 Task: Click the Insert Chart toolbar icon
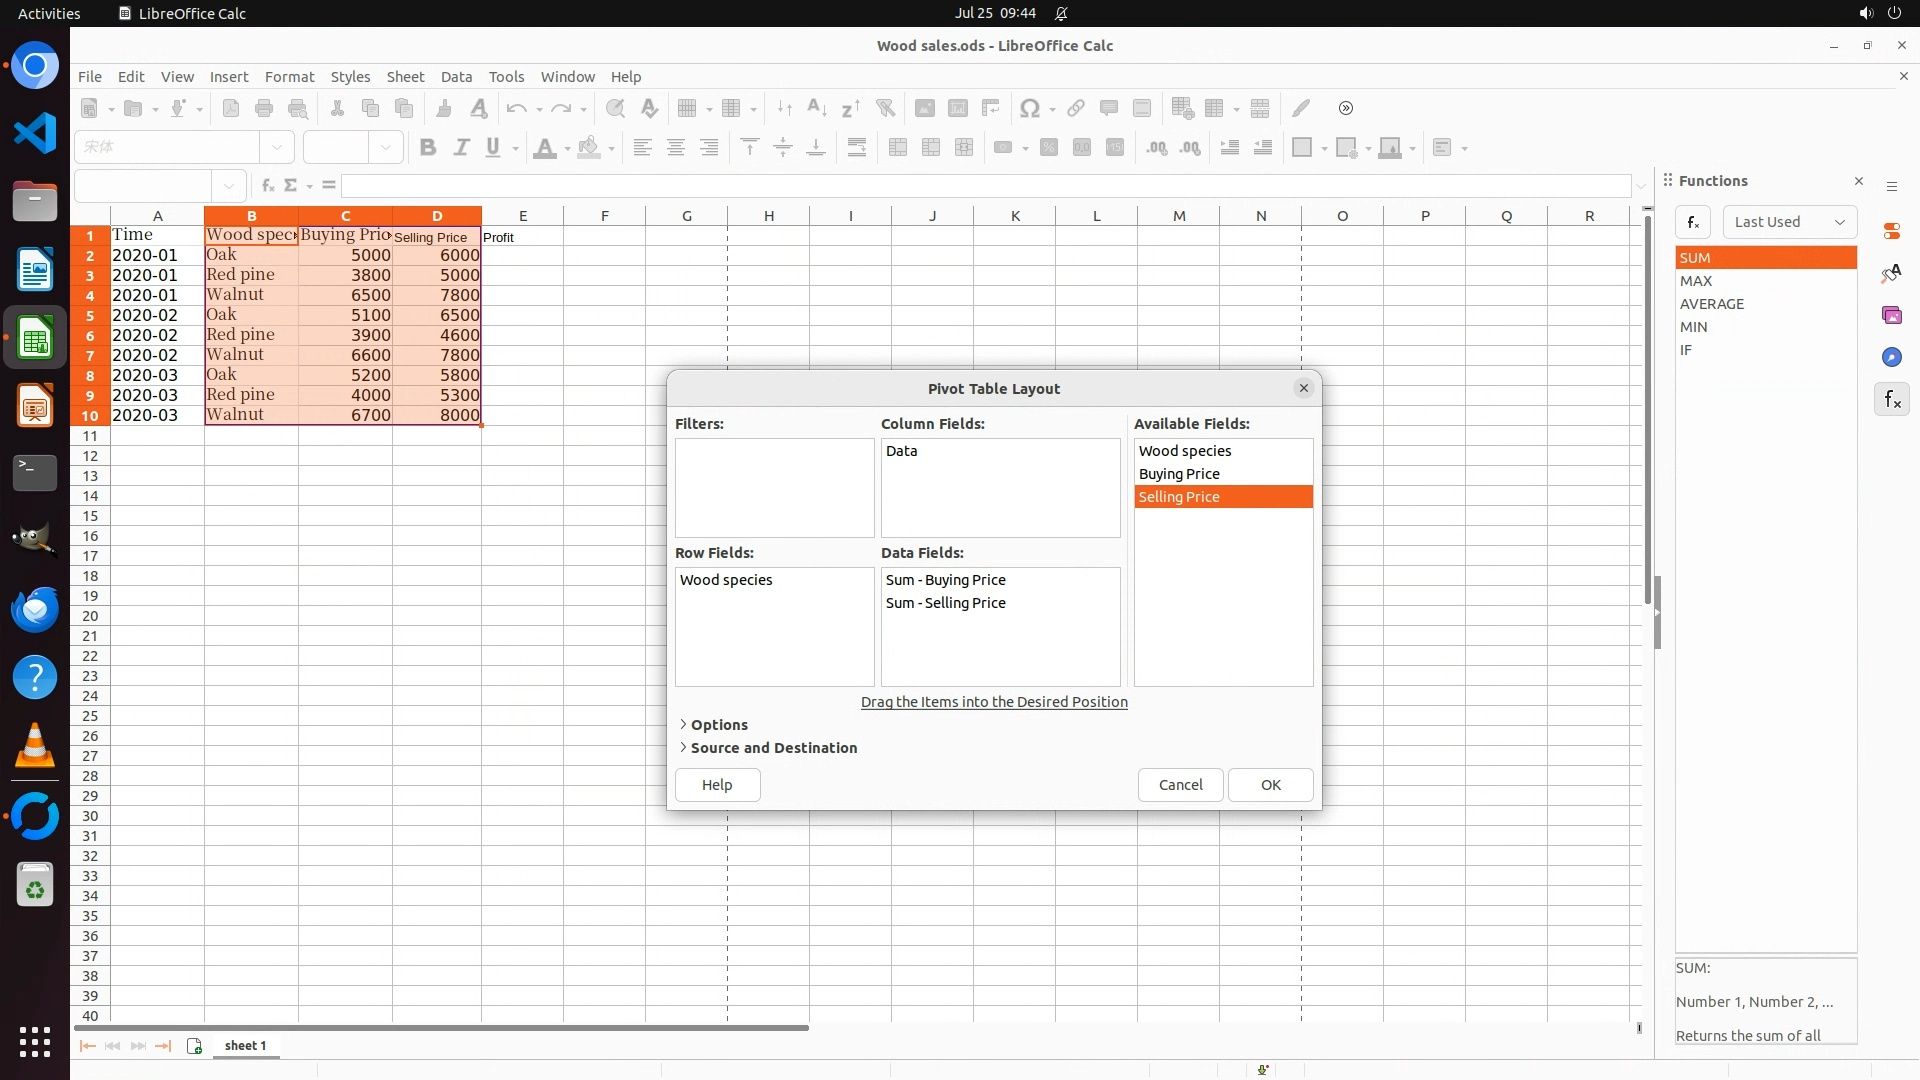click(957, 108)
